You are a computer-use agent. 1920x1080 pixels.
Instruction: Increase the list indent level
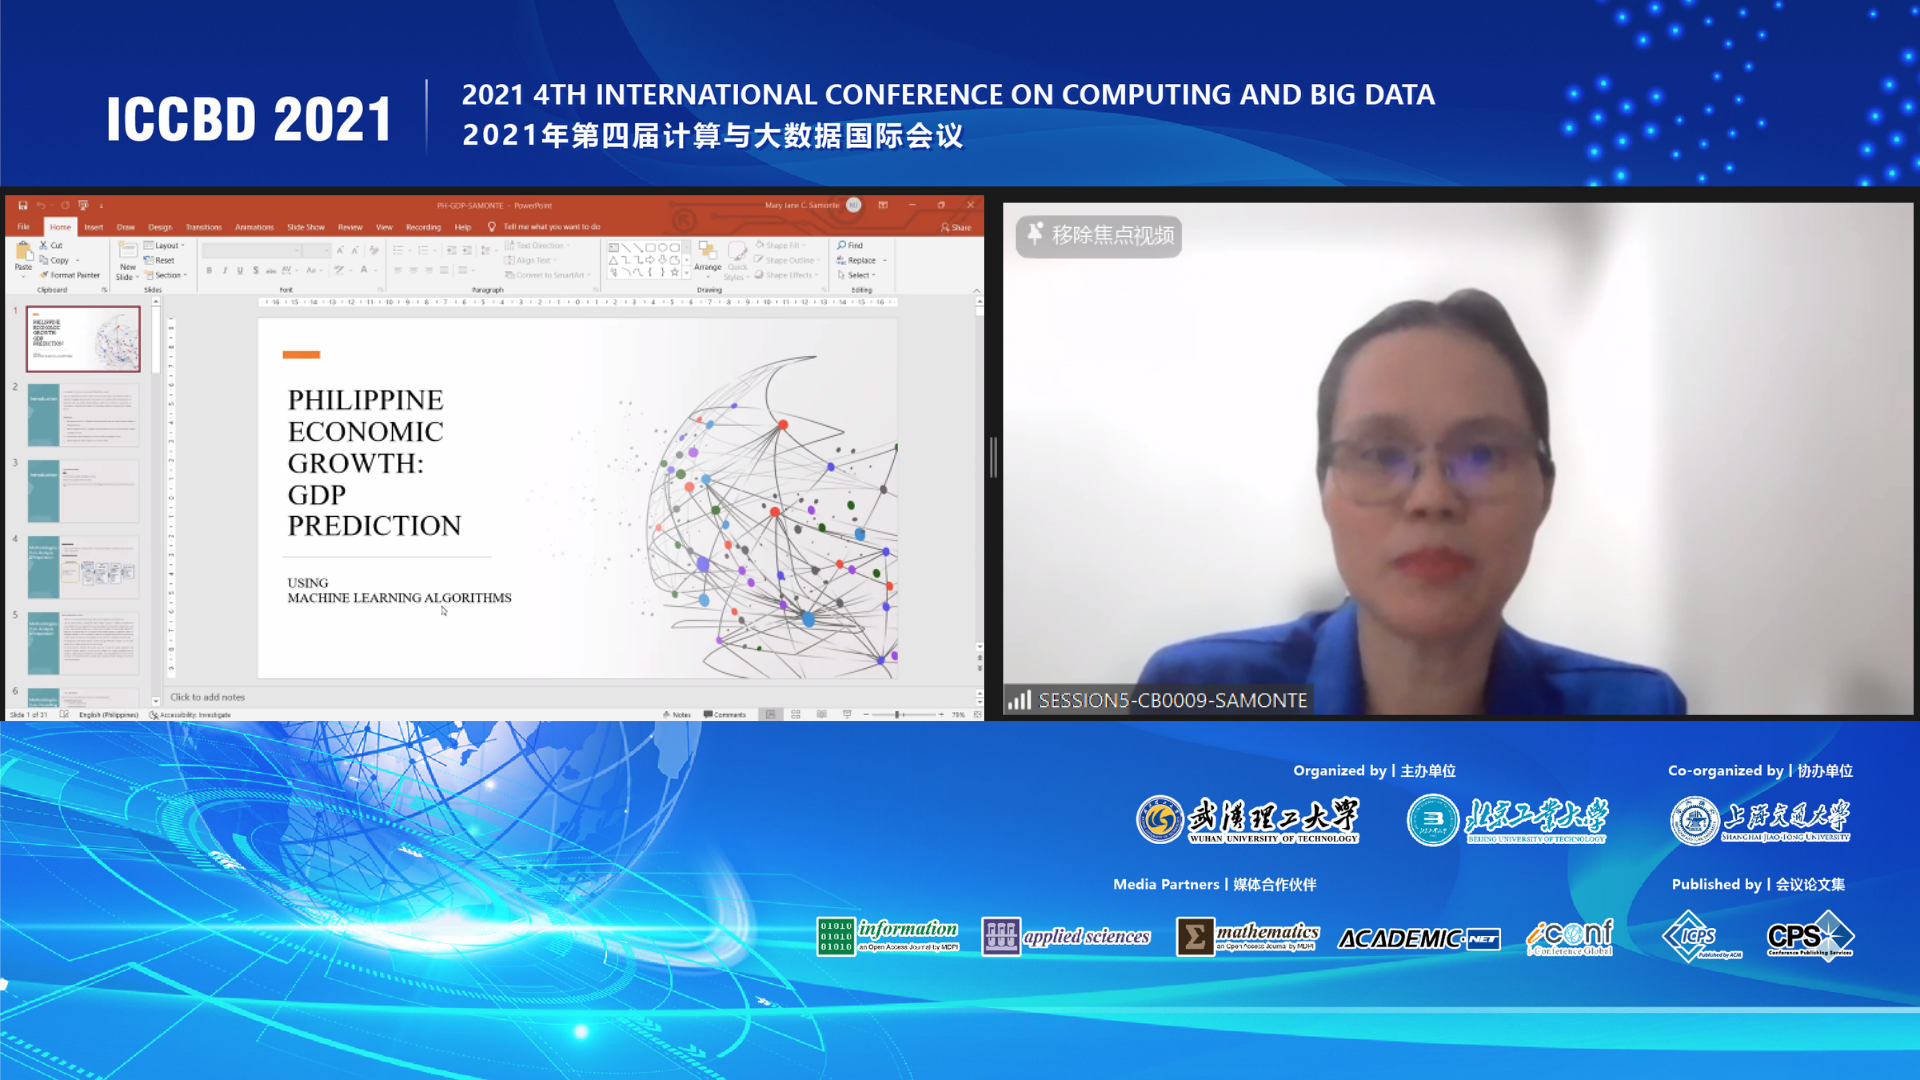[467, 250]
